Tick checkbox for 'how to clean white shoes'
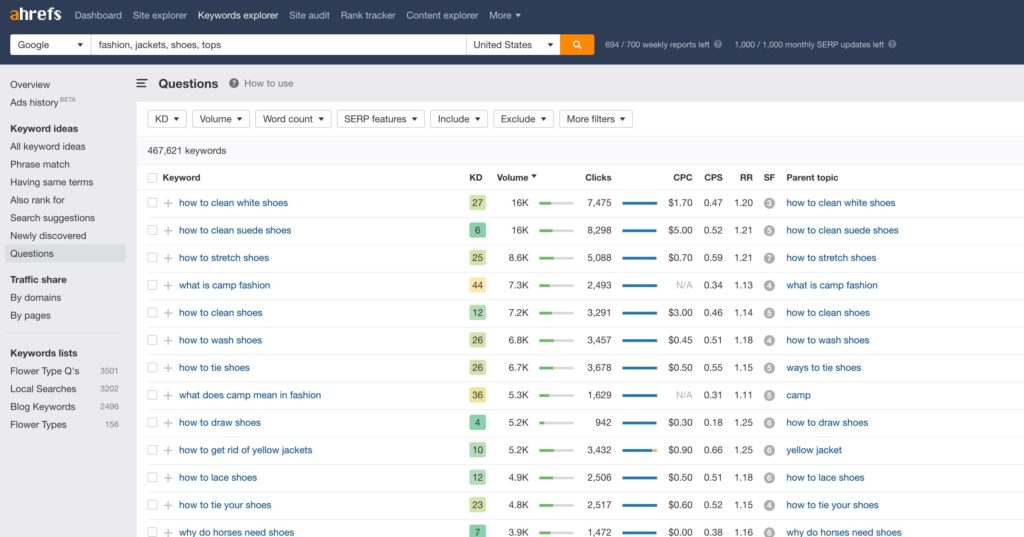Screen dimensions: 1024x537 pos(152,203)
